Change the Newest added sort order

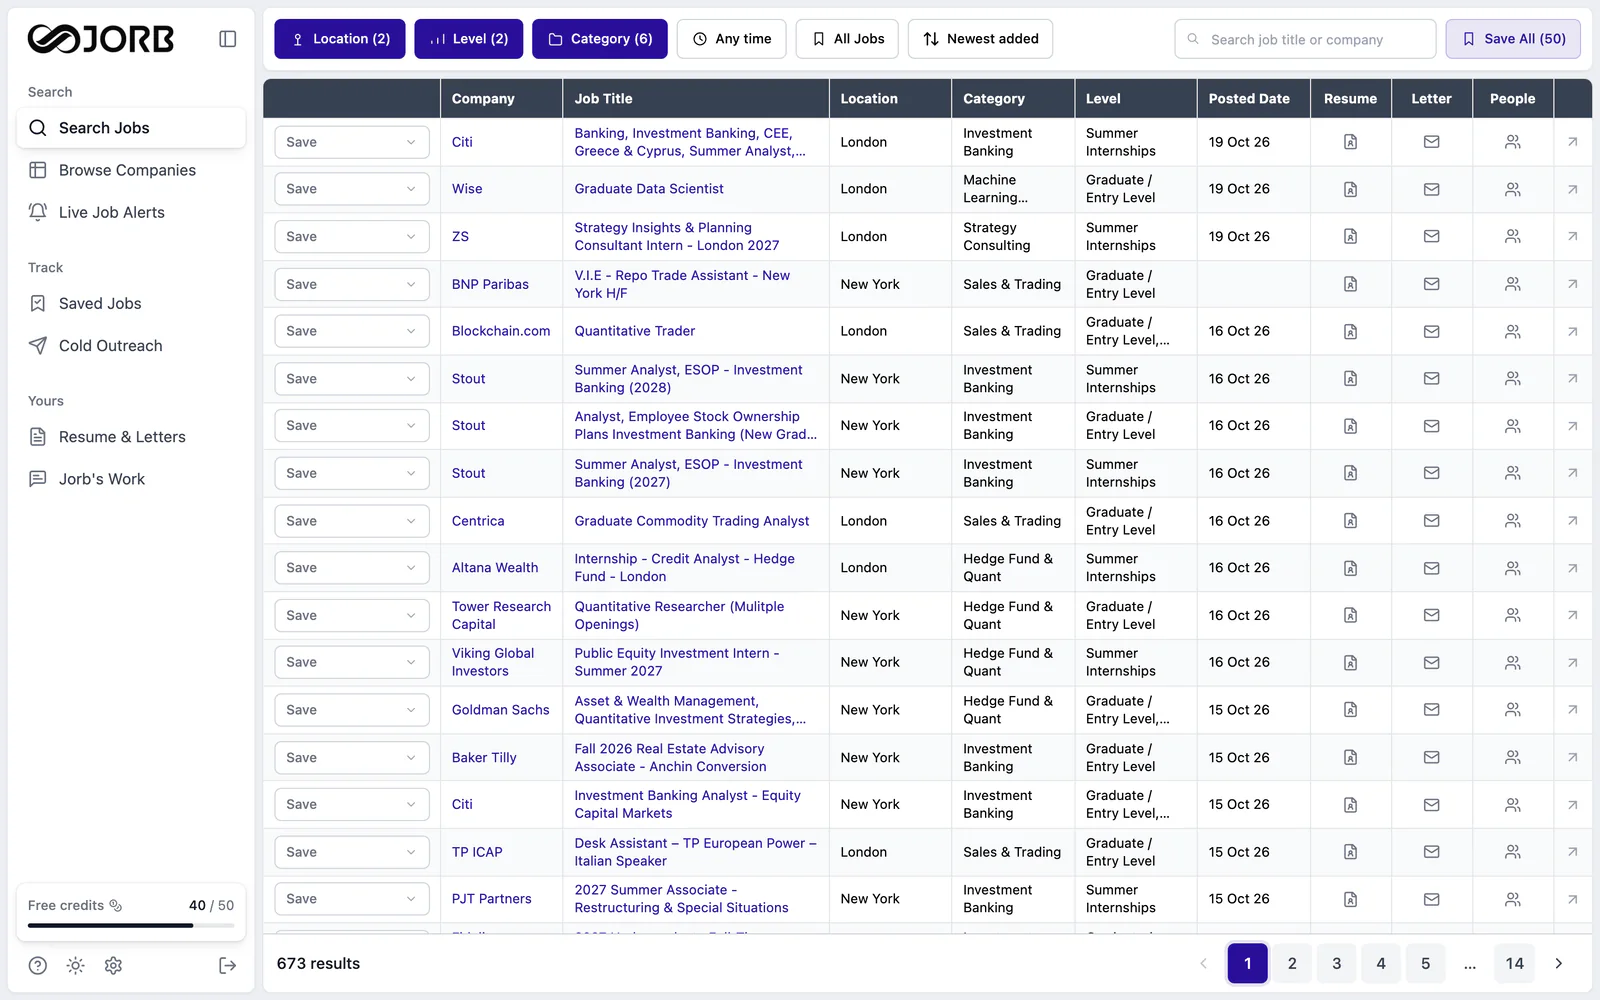point(980,39)
